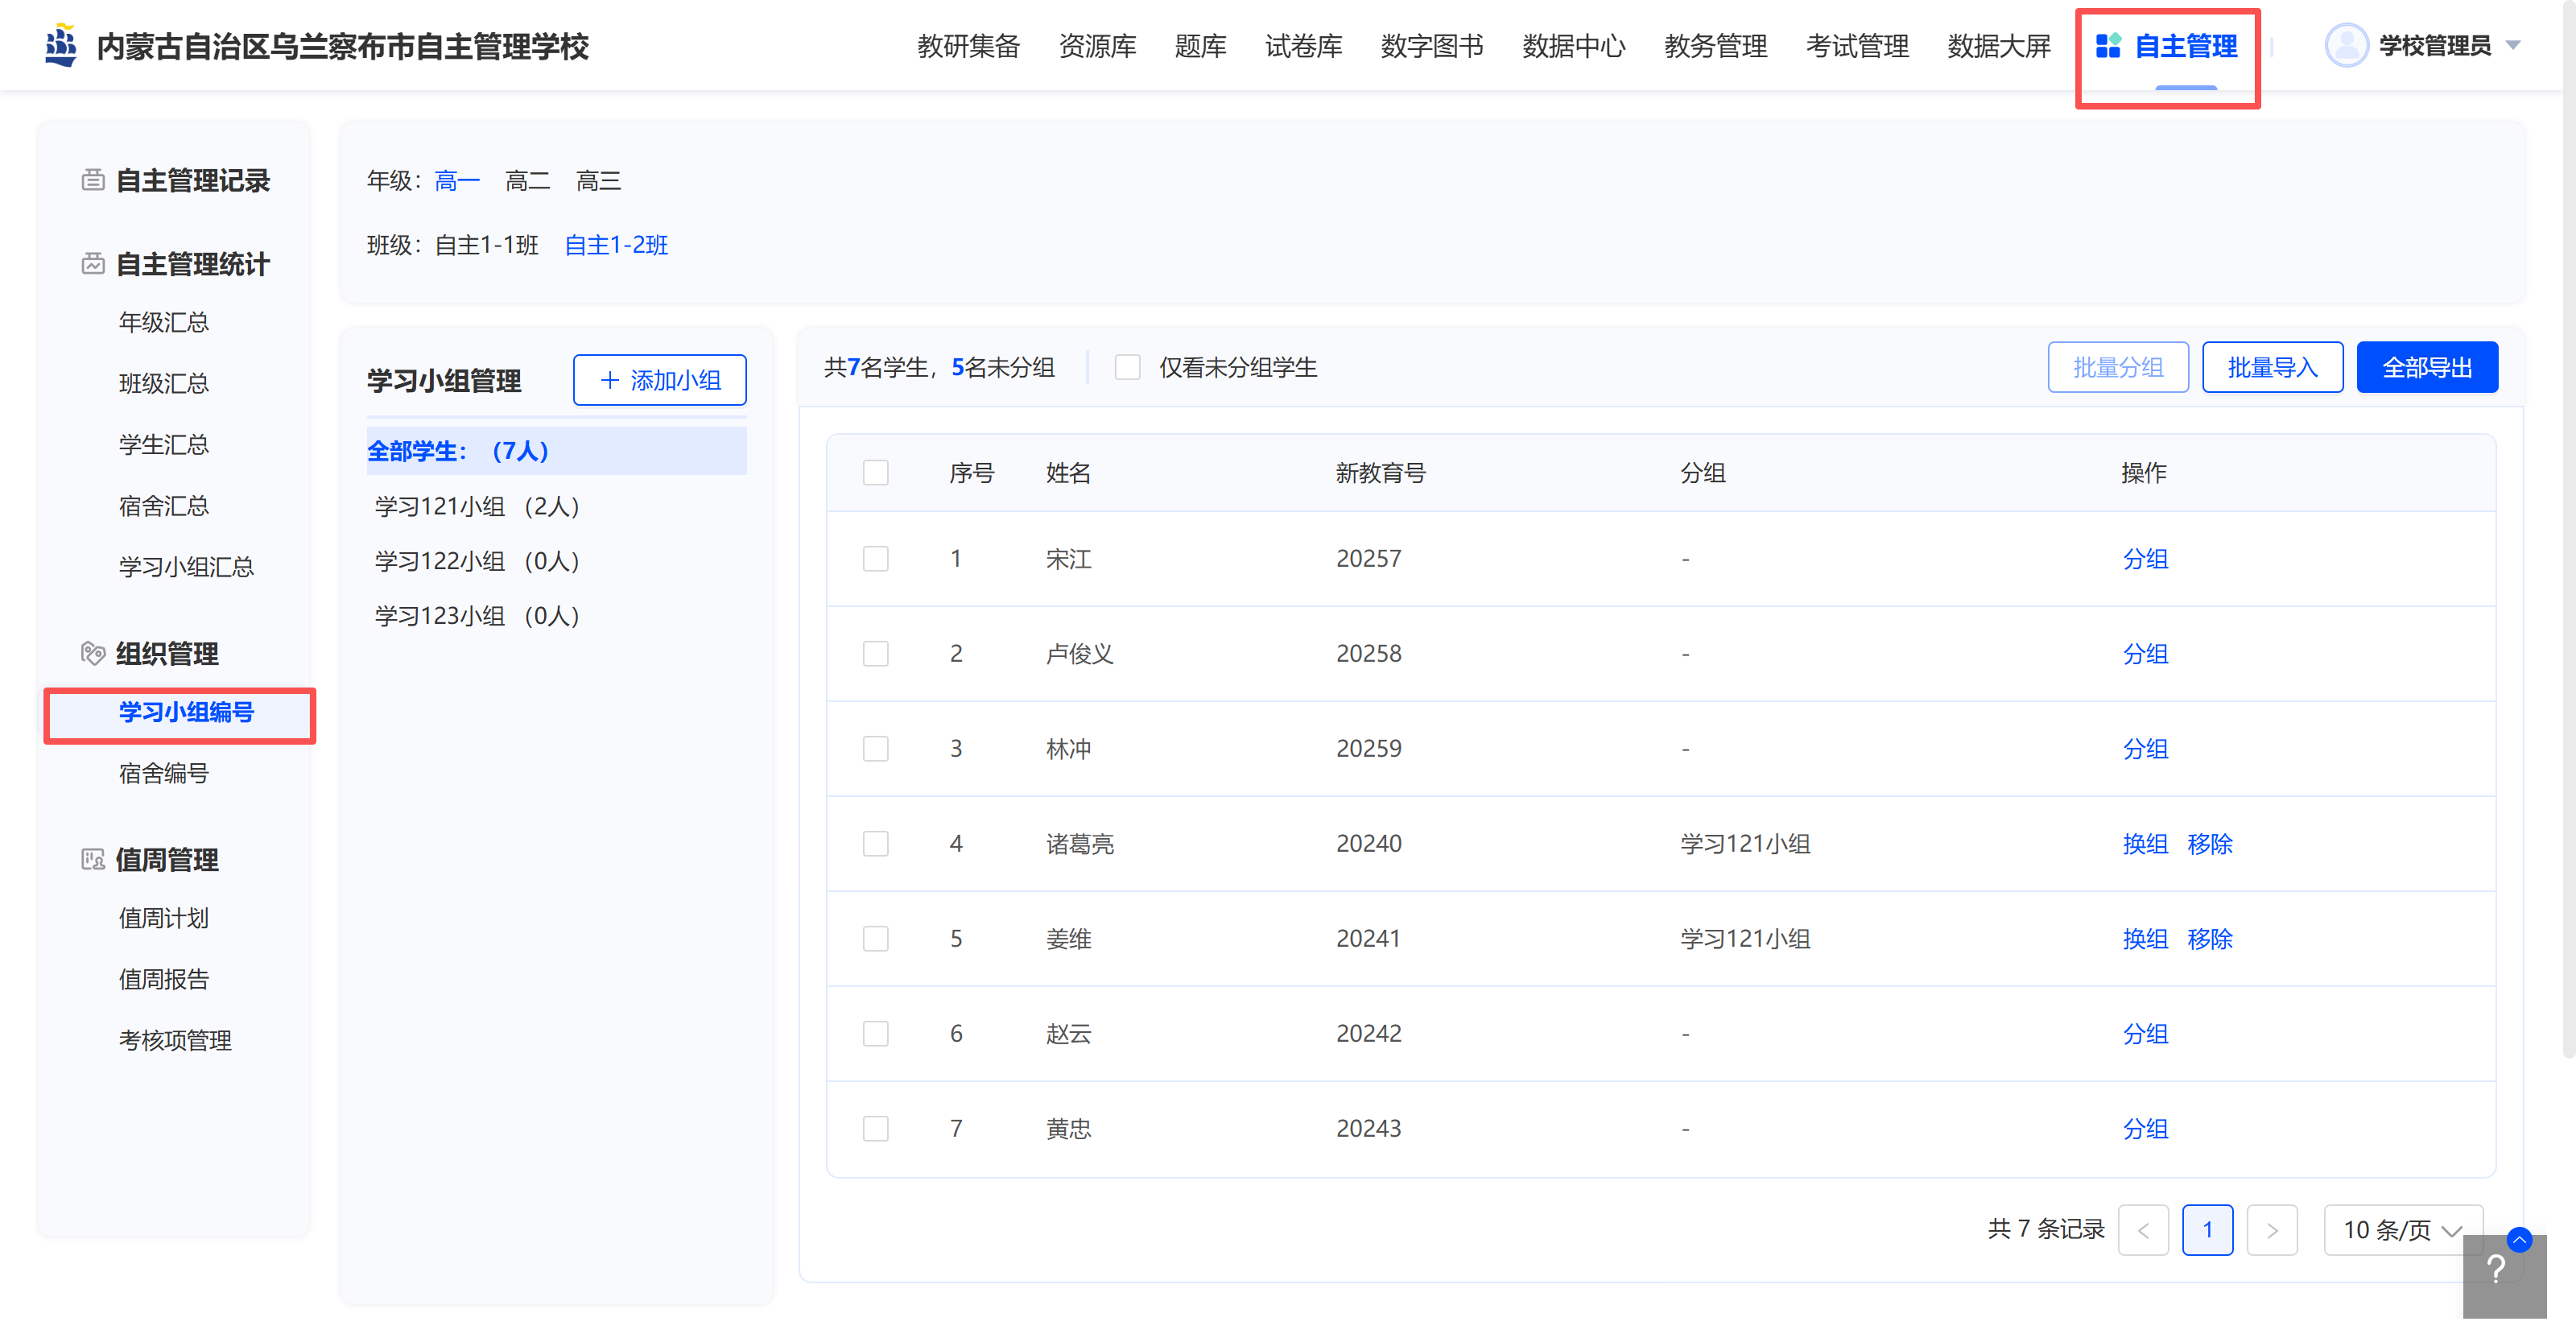Expand the 学校管理员 account dropdown arrow

2513,46
